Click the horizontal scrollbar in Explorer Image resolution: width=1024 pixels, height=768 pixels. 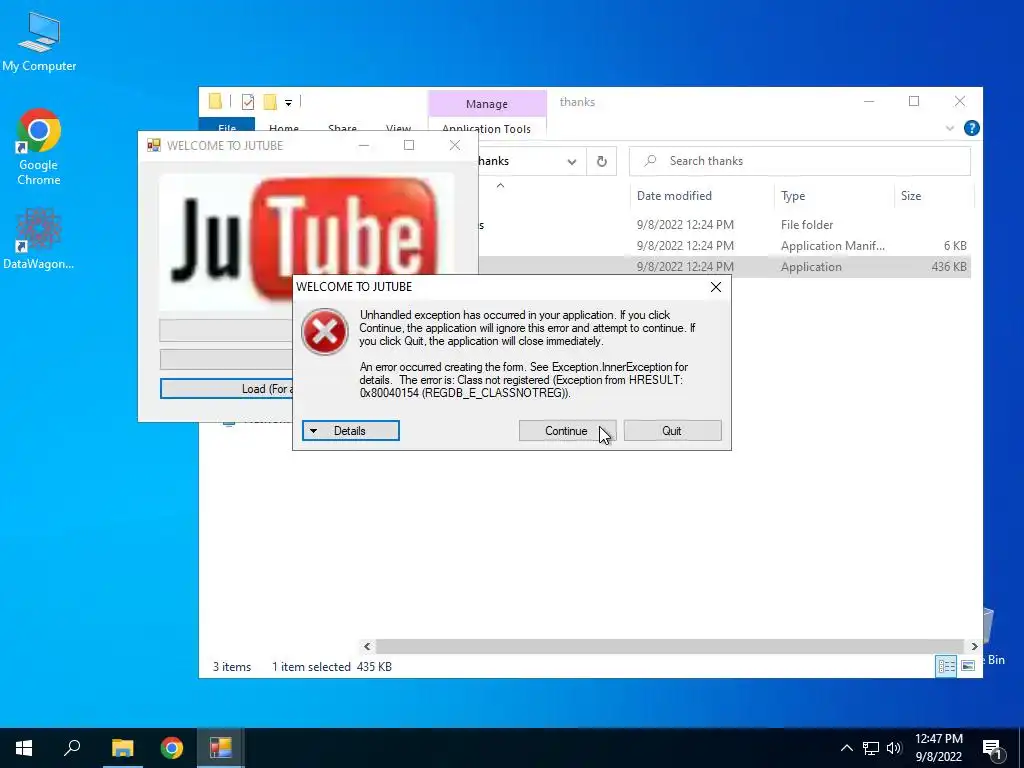coord(670,646)
